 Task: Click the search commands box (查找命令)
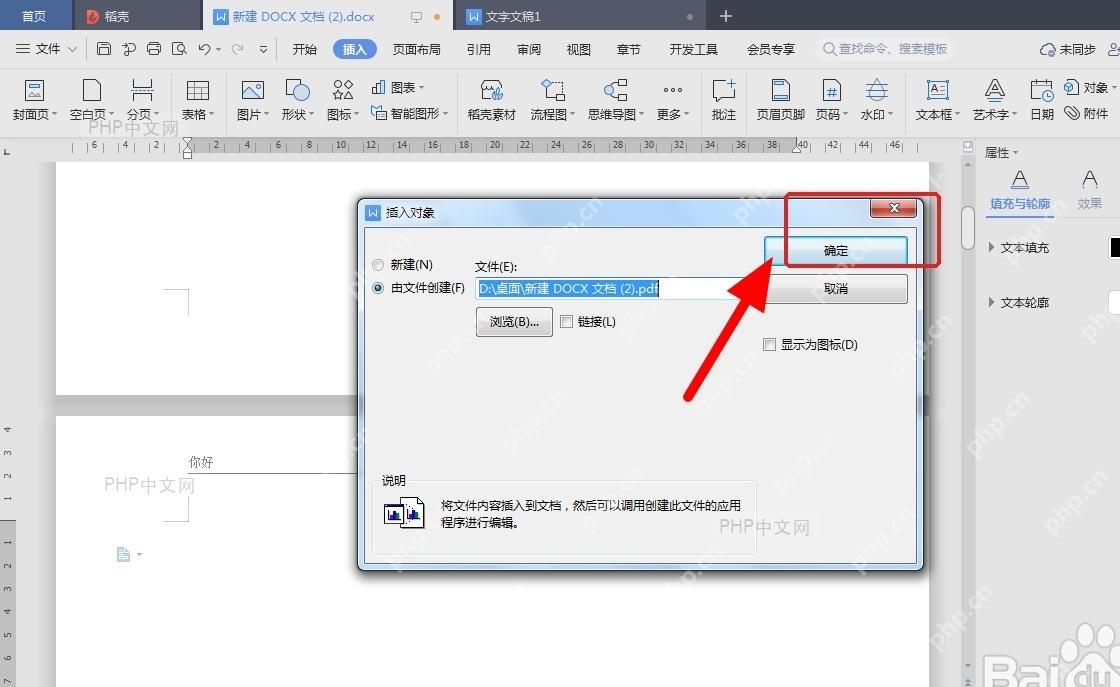[x=886, y=49]
